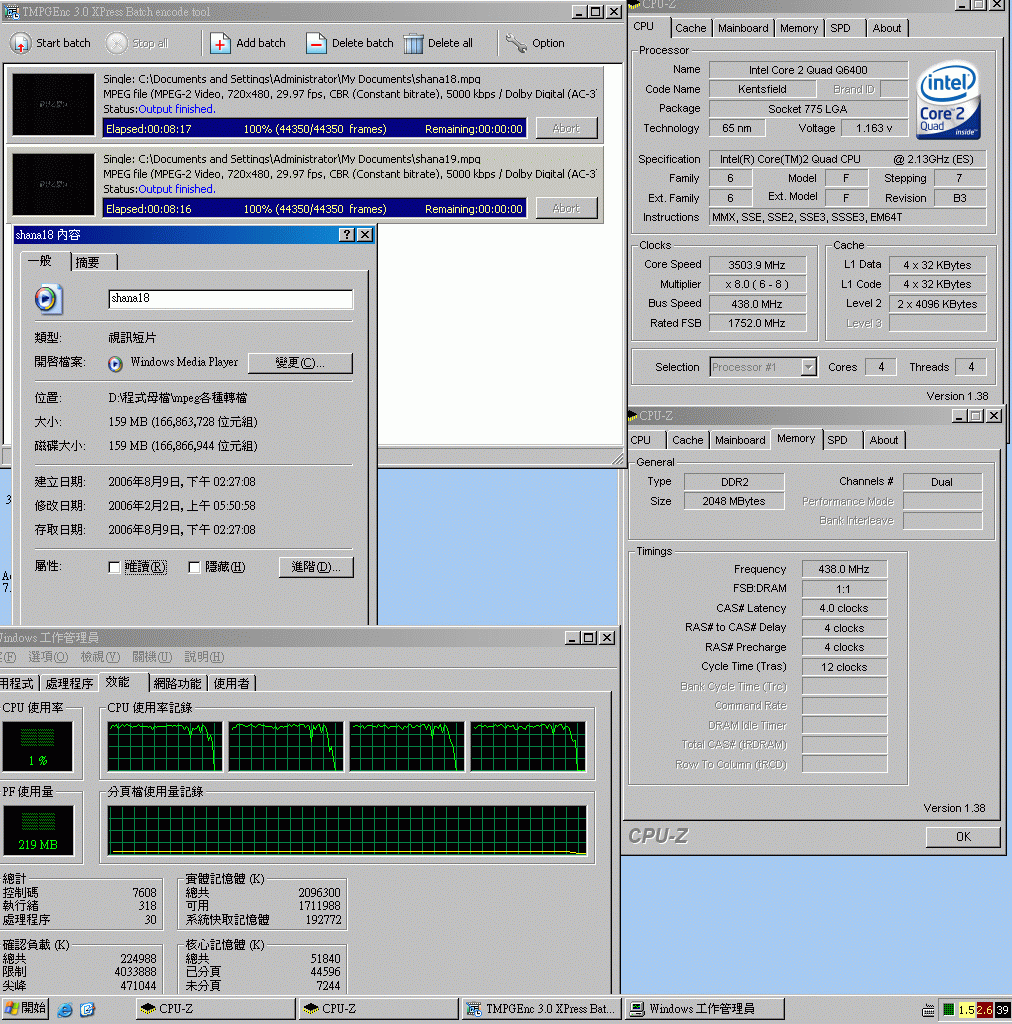Open Internet Explorer from quick launch
1012x1024 pixels.
click(x=65, y=1010)
